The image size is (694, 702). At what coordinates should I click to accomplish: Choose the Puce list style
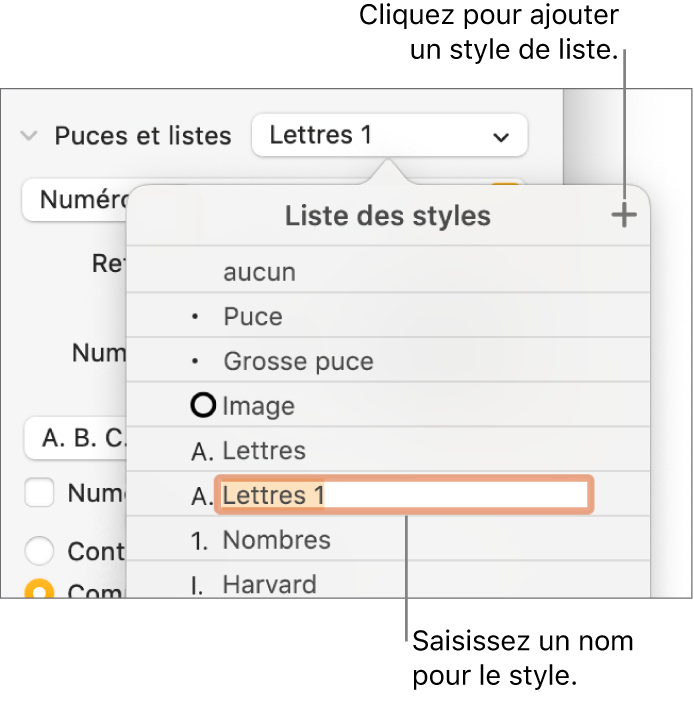tap(253, 317)
